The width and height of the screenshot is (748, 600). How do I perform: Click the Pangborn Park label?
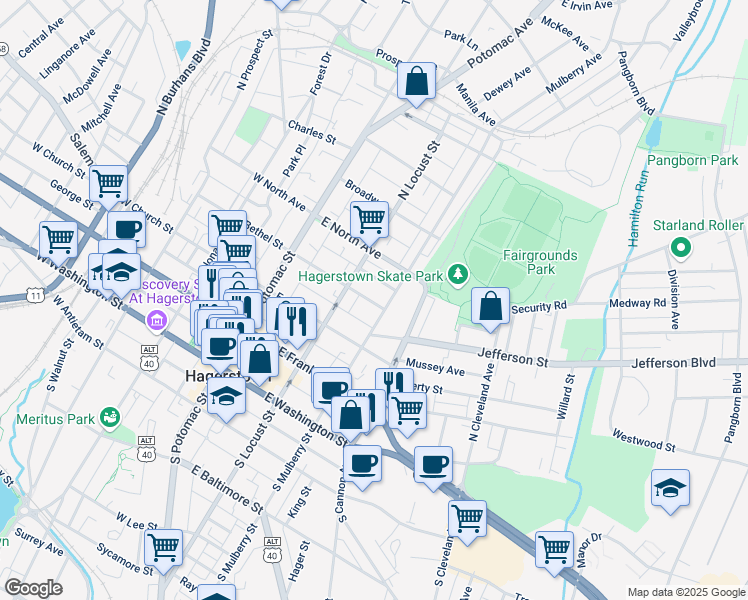[x=693, y=160]
